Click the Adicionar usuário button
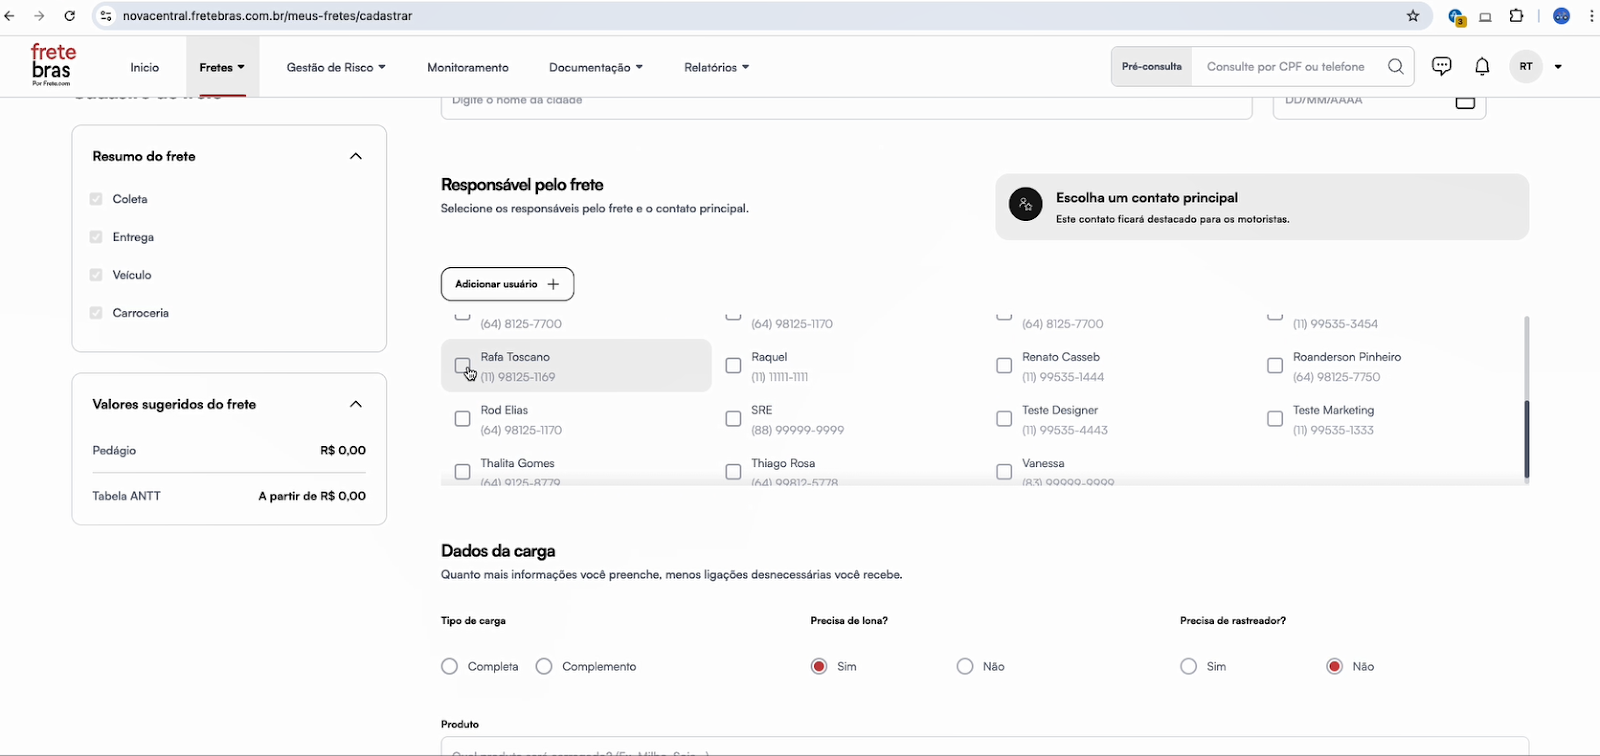 [x=507, y=284]
